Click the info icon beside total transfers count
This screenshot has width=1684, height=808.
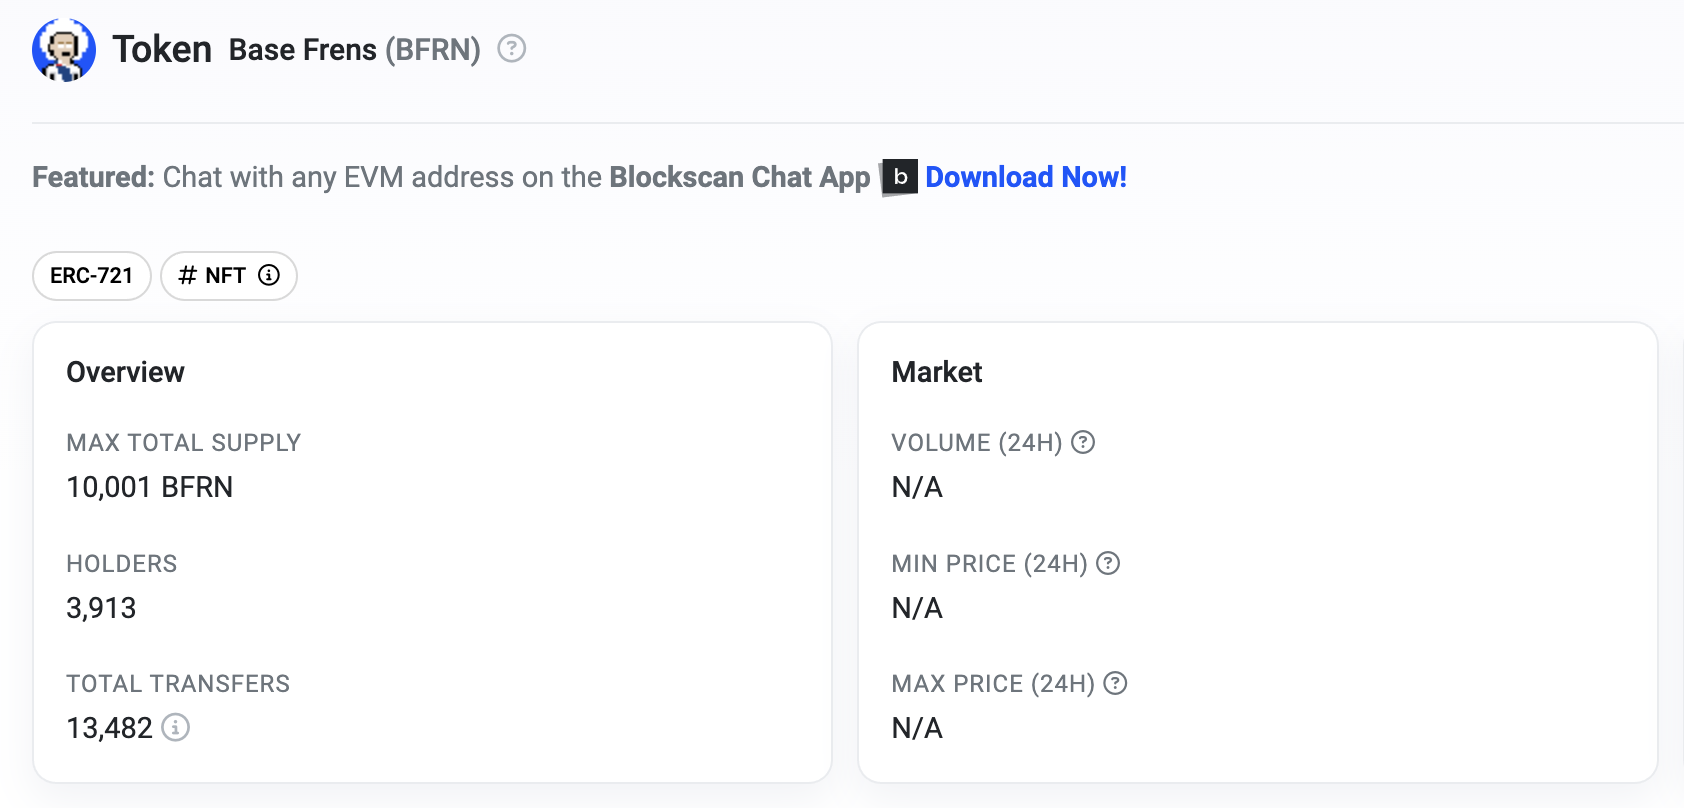[176, 728]
